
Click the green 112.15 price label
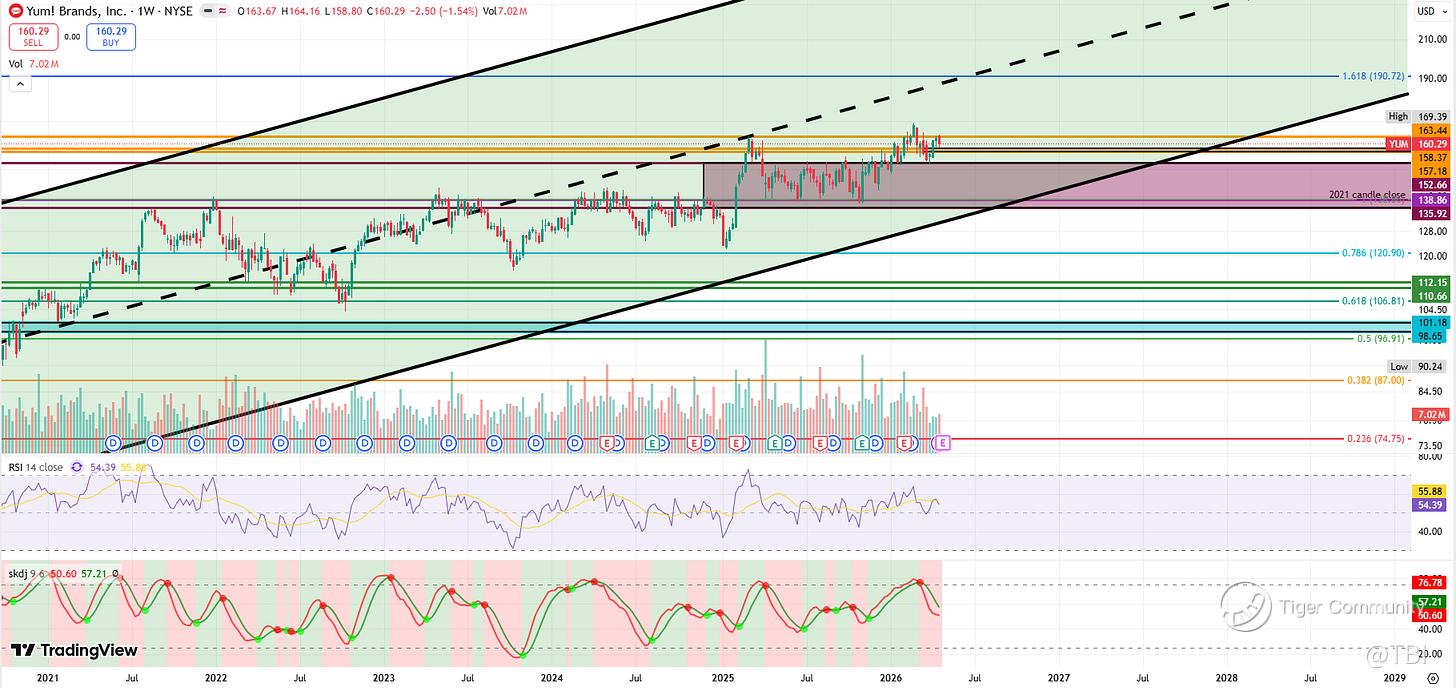pos(1431,283)
